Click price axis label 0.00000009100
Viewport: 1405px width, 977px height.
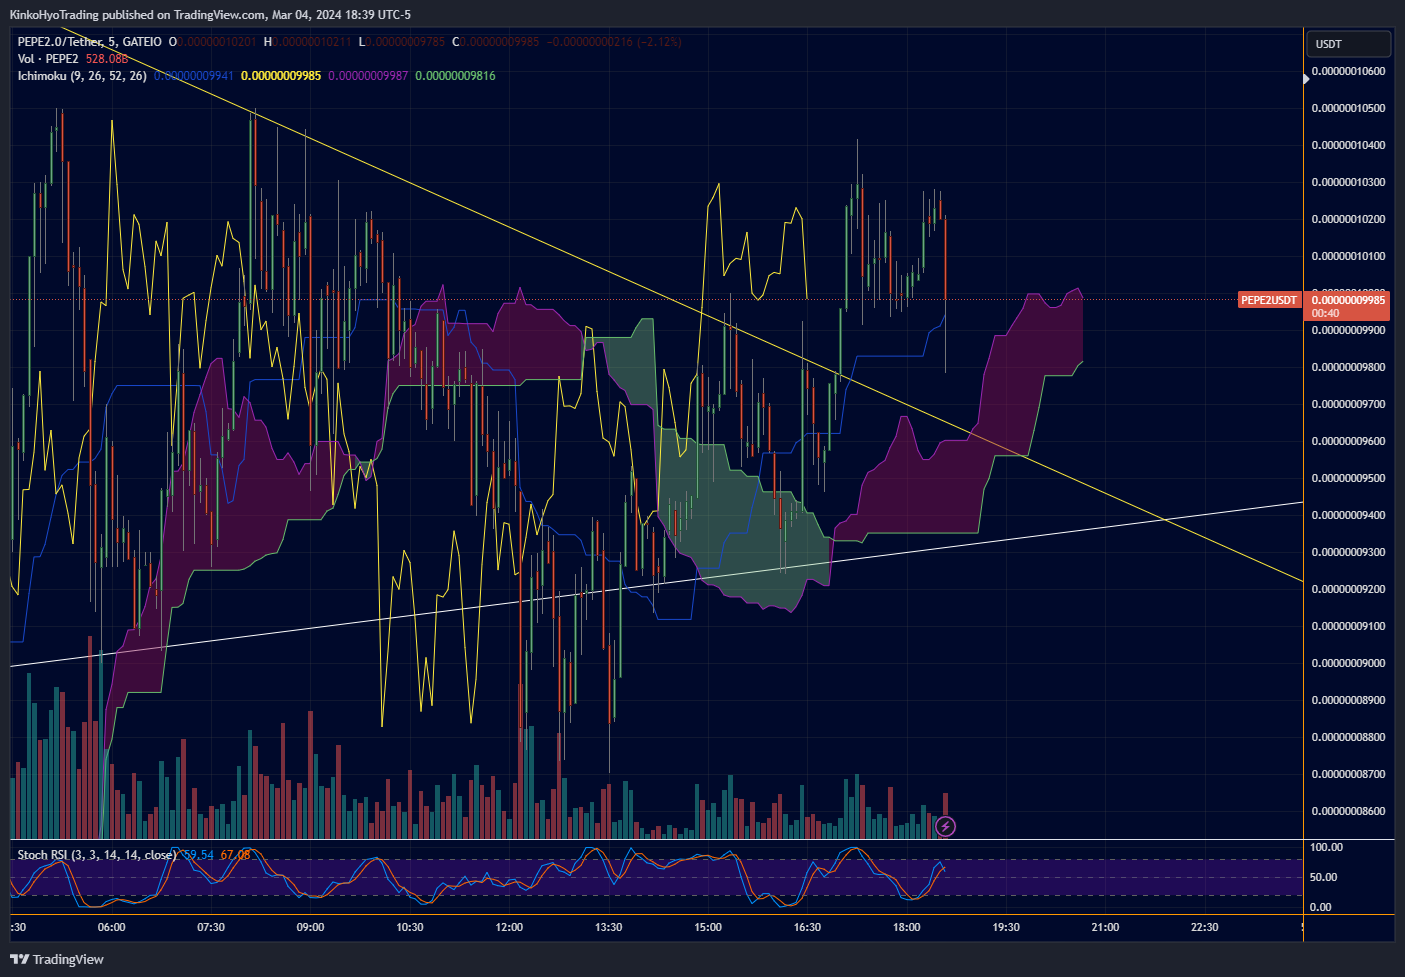pos(1349,626)
